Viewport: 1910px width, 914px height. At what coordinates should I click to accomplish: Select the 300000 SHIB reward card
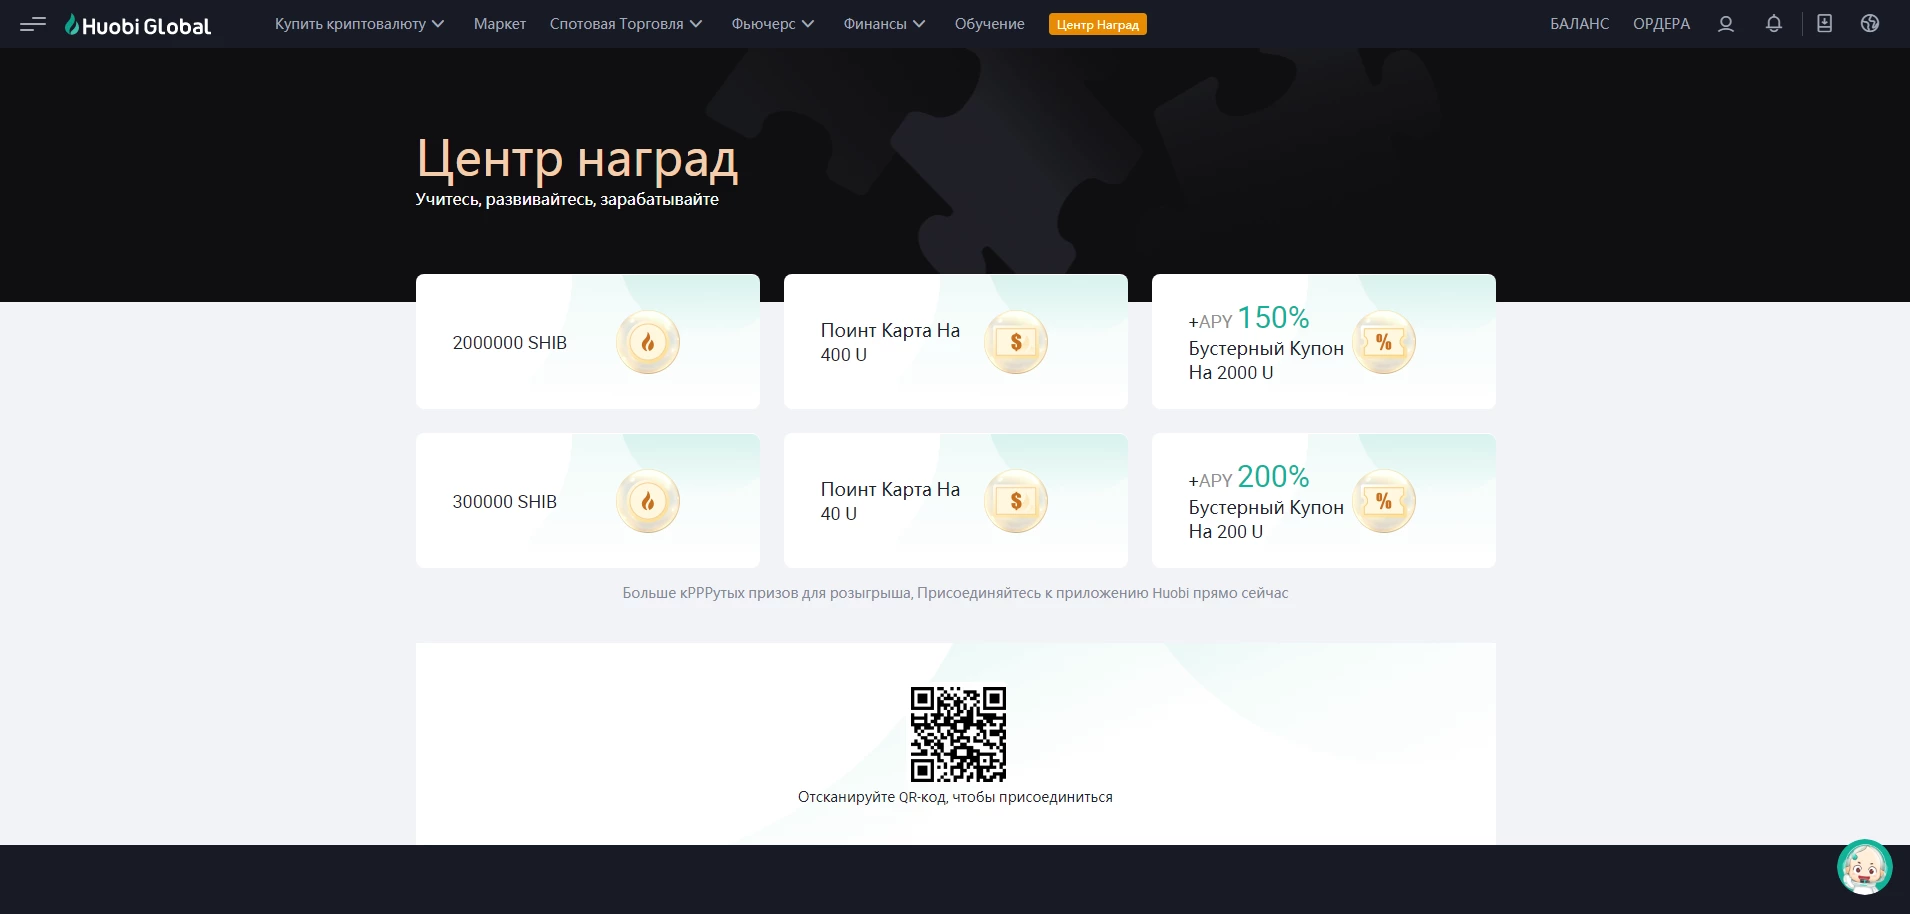tap(588, 501)
